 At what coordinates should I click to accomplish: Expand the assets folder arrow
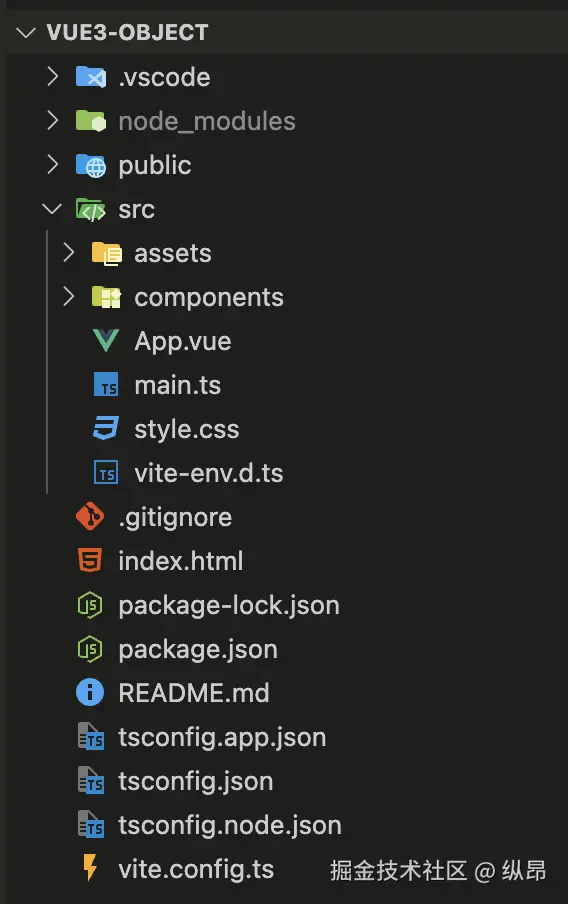click(69, 253)
